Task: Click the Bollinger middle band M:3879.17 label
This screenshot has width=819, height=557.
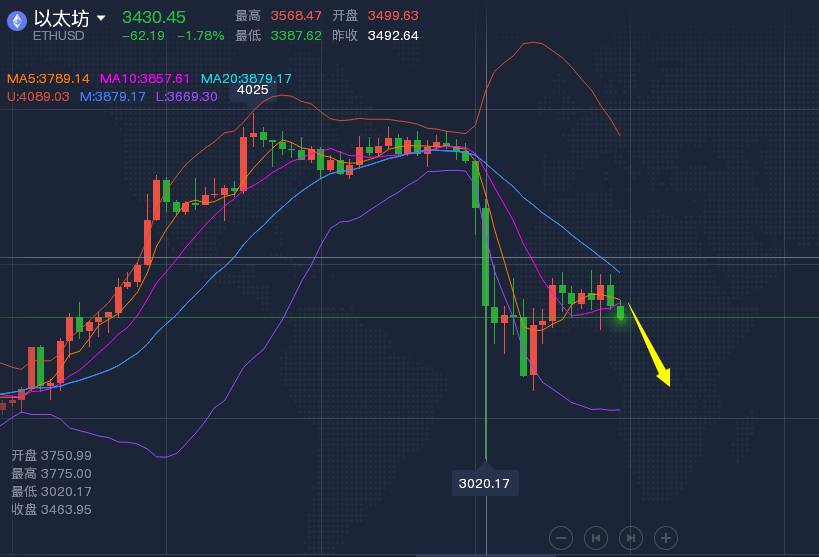Action: pos(112,96)
